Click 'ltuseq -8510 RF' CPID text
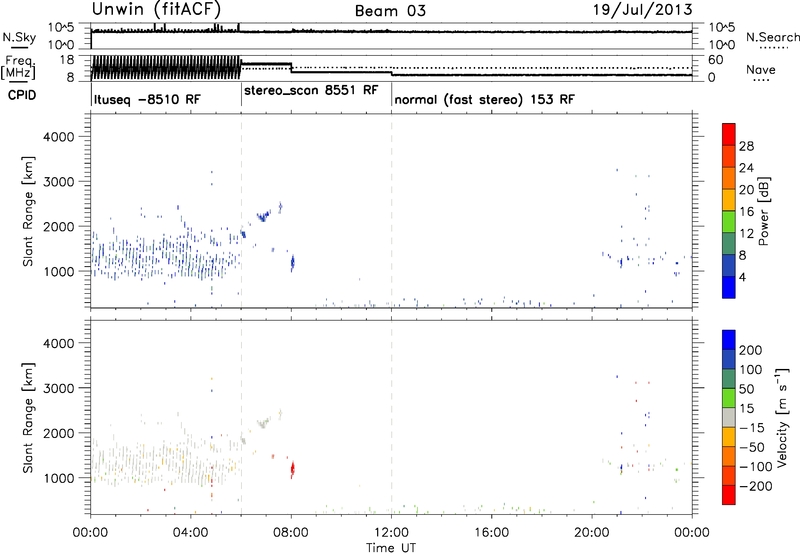Image resolution: width=800 pixels, height=554 pixels. (x=147, y=99)
